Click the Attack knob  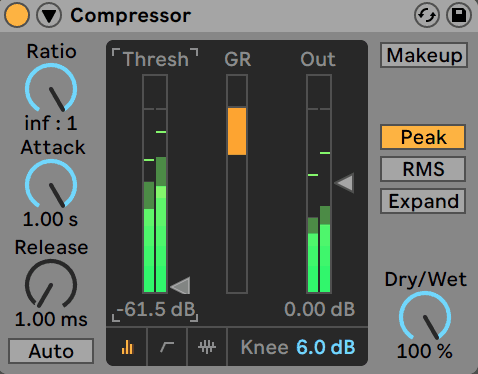point(51,184)
